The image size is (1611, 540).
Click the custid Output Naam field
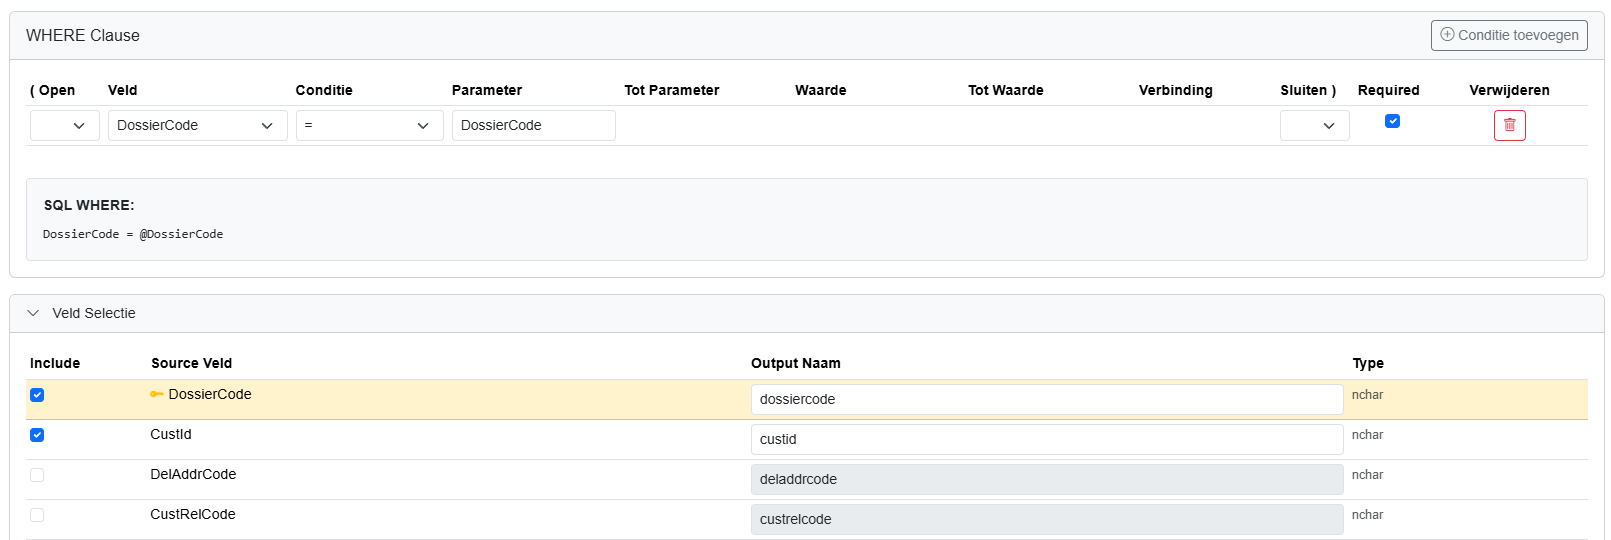tap(1046, 439)
